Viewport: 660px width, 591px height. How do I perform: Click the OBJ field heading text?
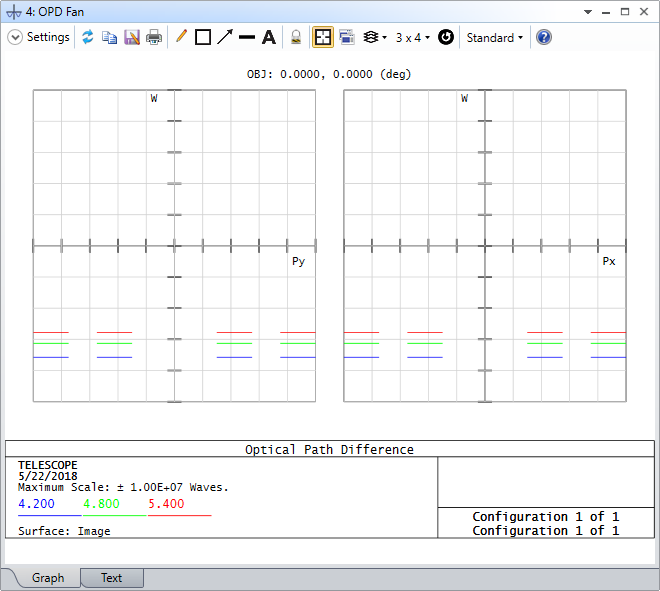328,75
